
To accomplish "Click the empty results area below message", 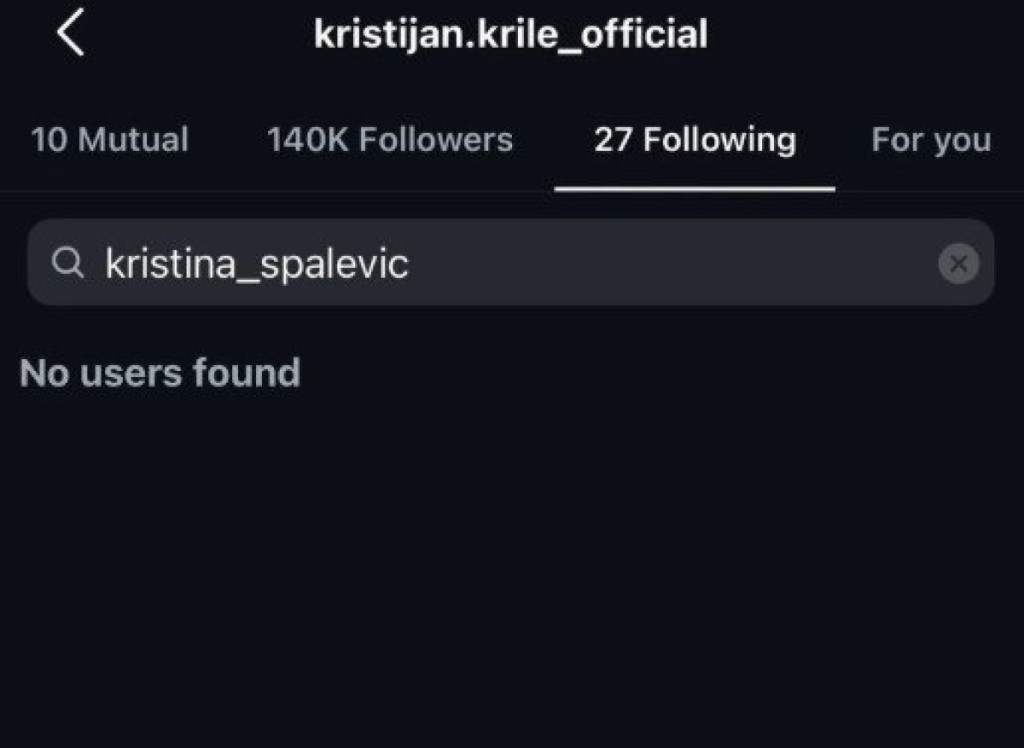I will tap(510, 560).
